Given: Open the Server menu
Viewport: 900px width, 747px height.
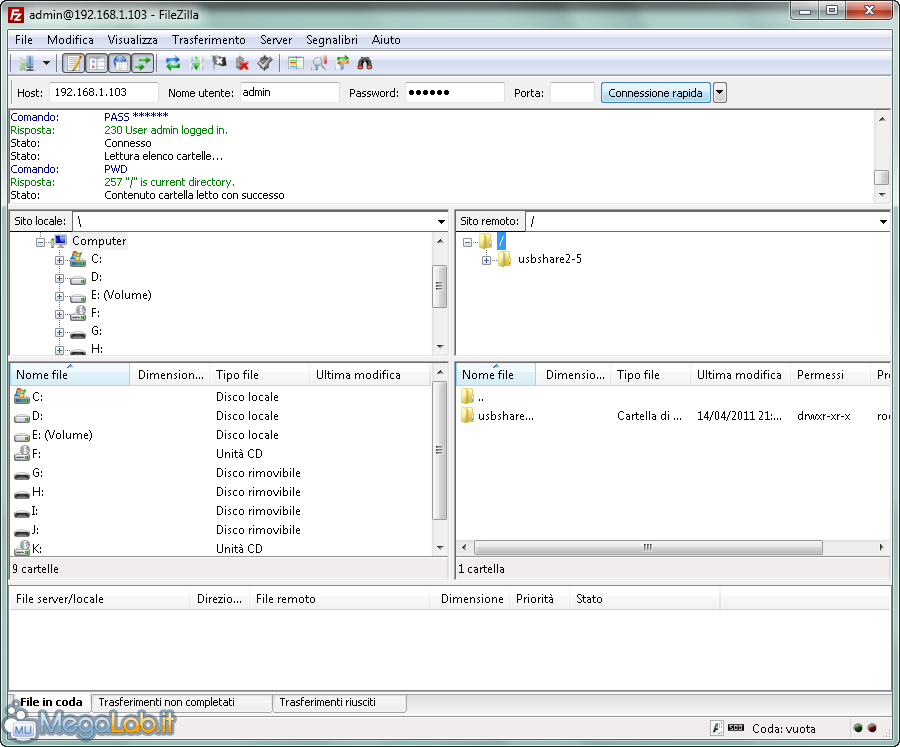Looking at the screenshot, I should coord(276,40).
